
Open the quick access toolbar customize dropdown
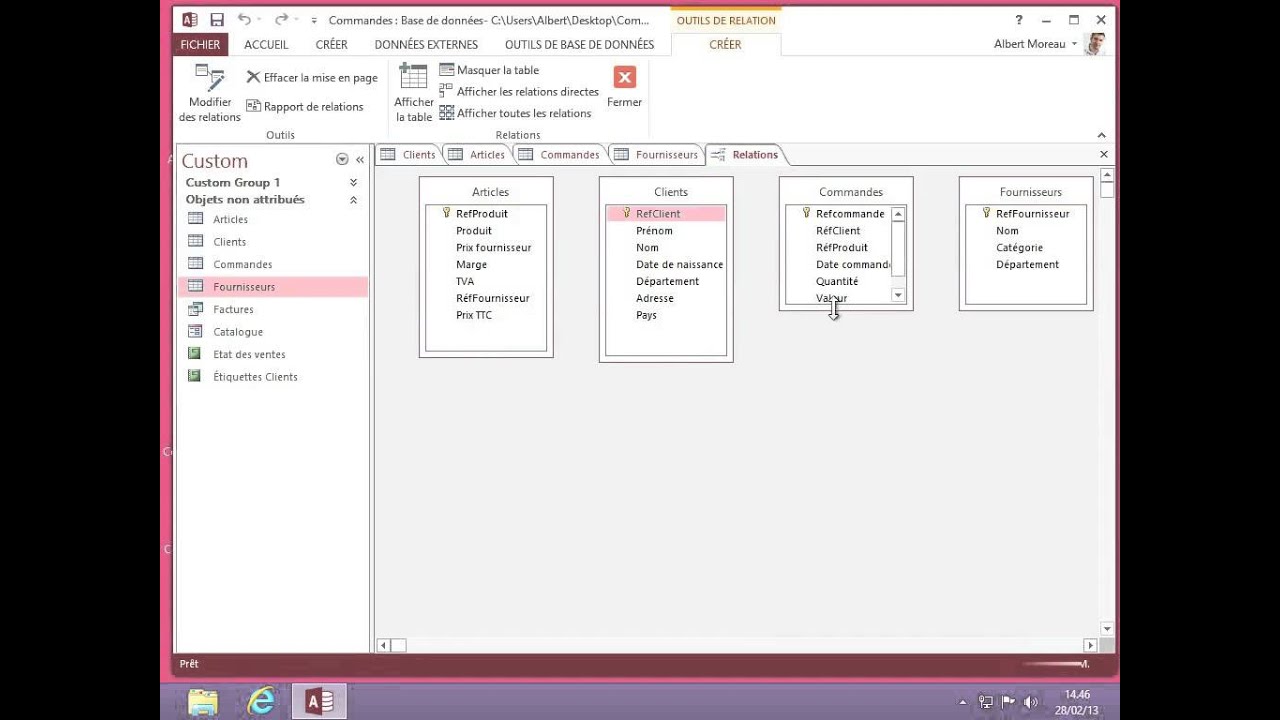click(314, 20)
